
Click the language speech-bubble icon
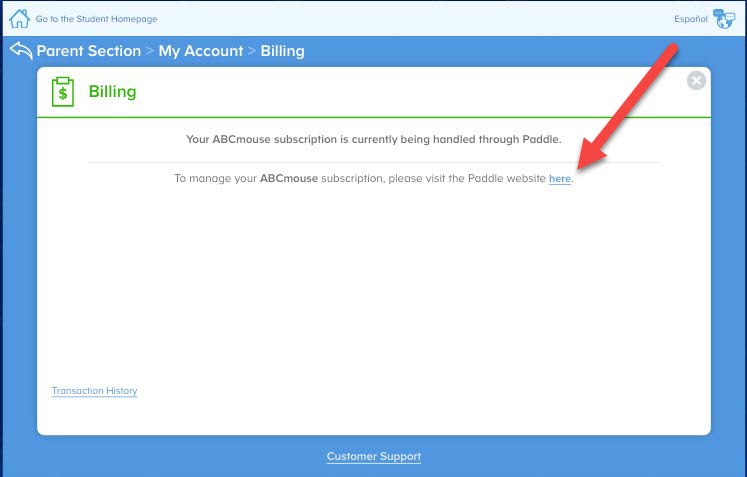pos(723,19)
